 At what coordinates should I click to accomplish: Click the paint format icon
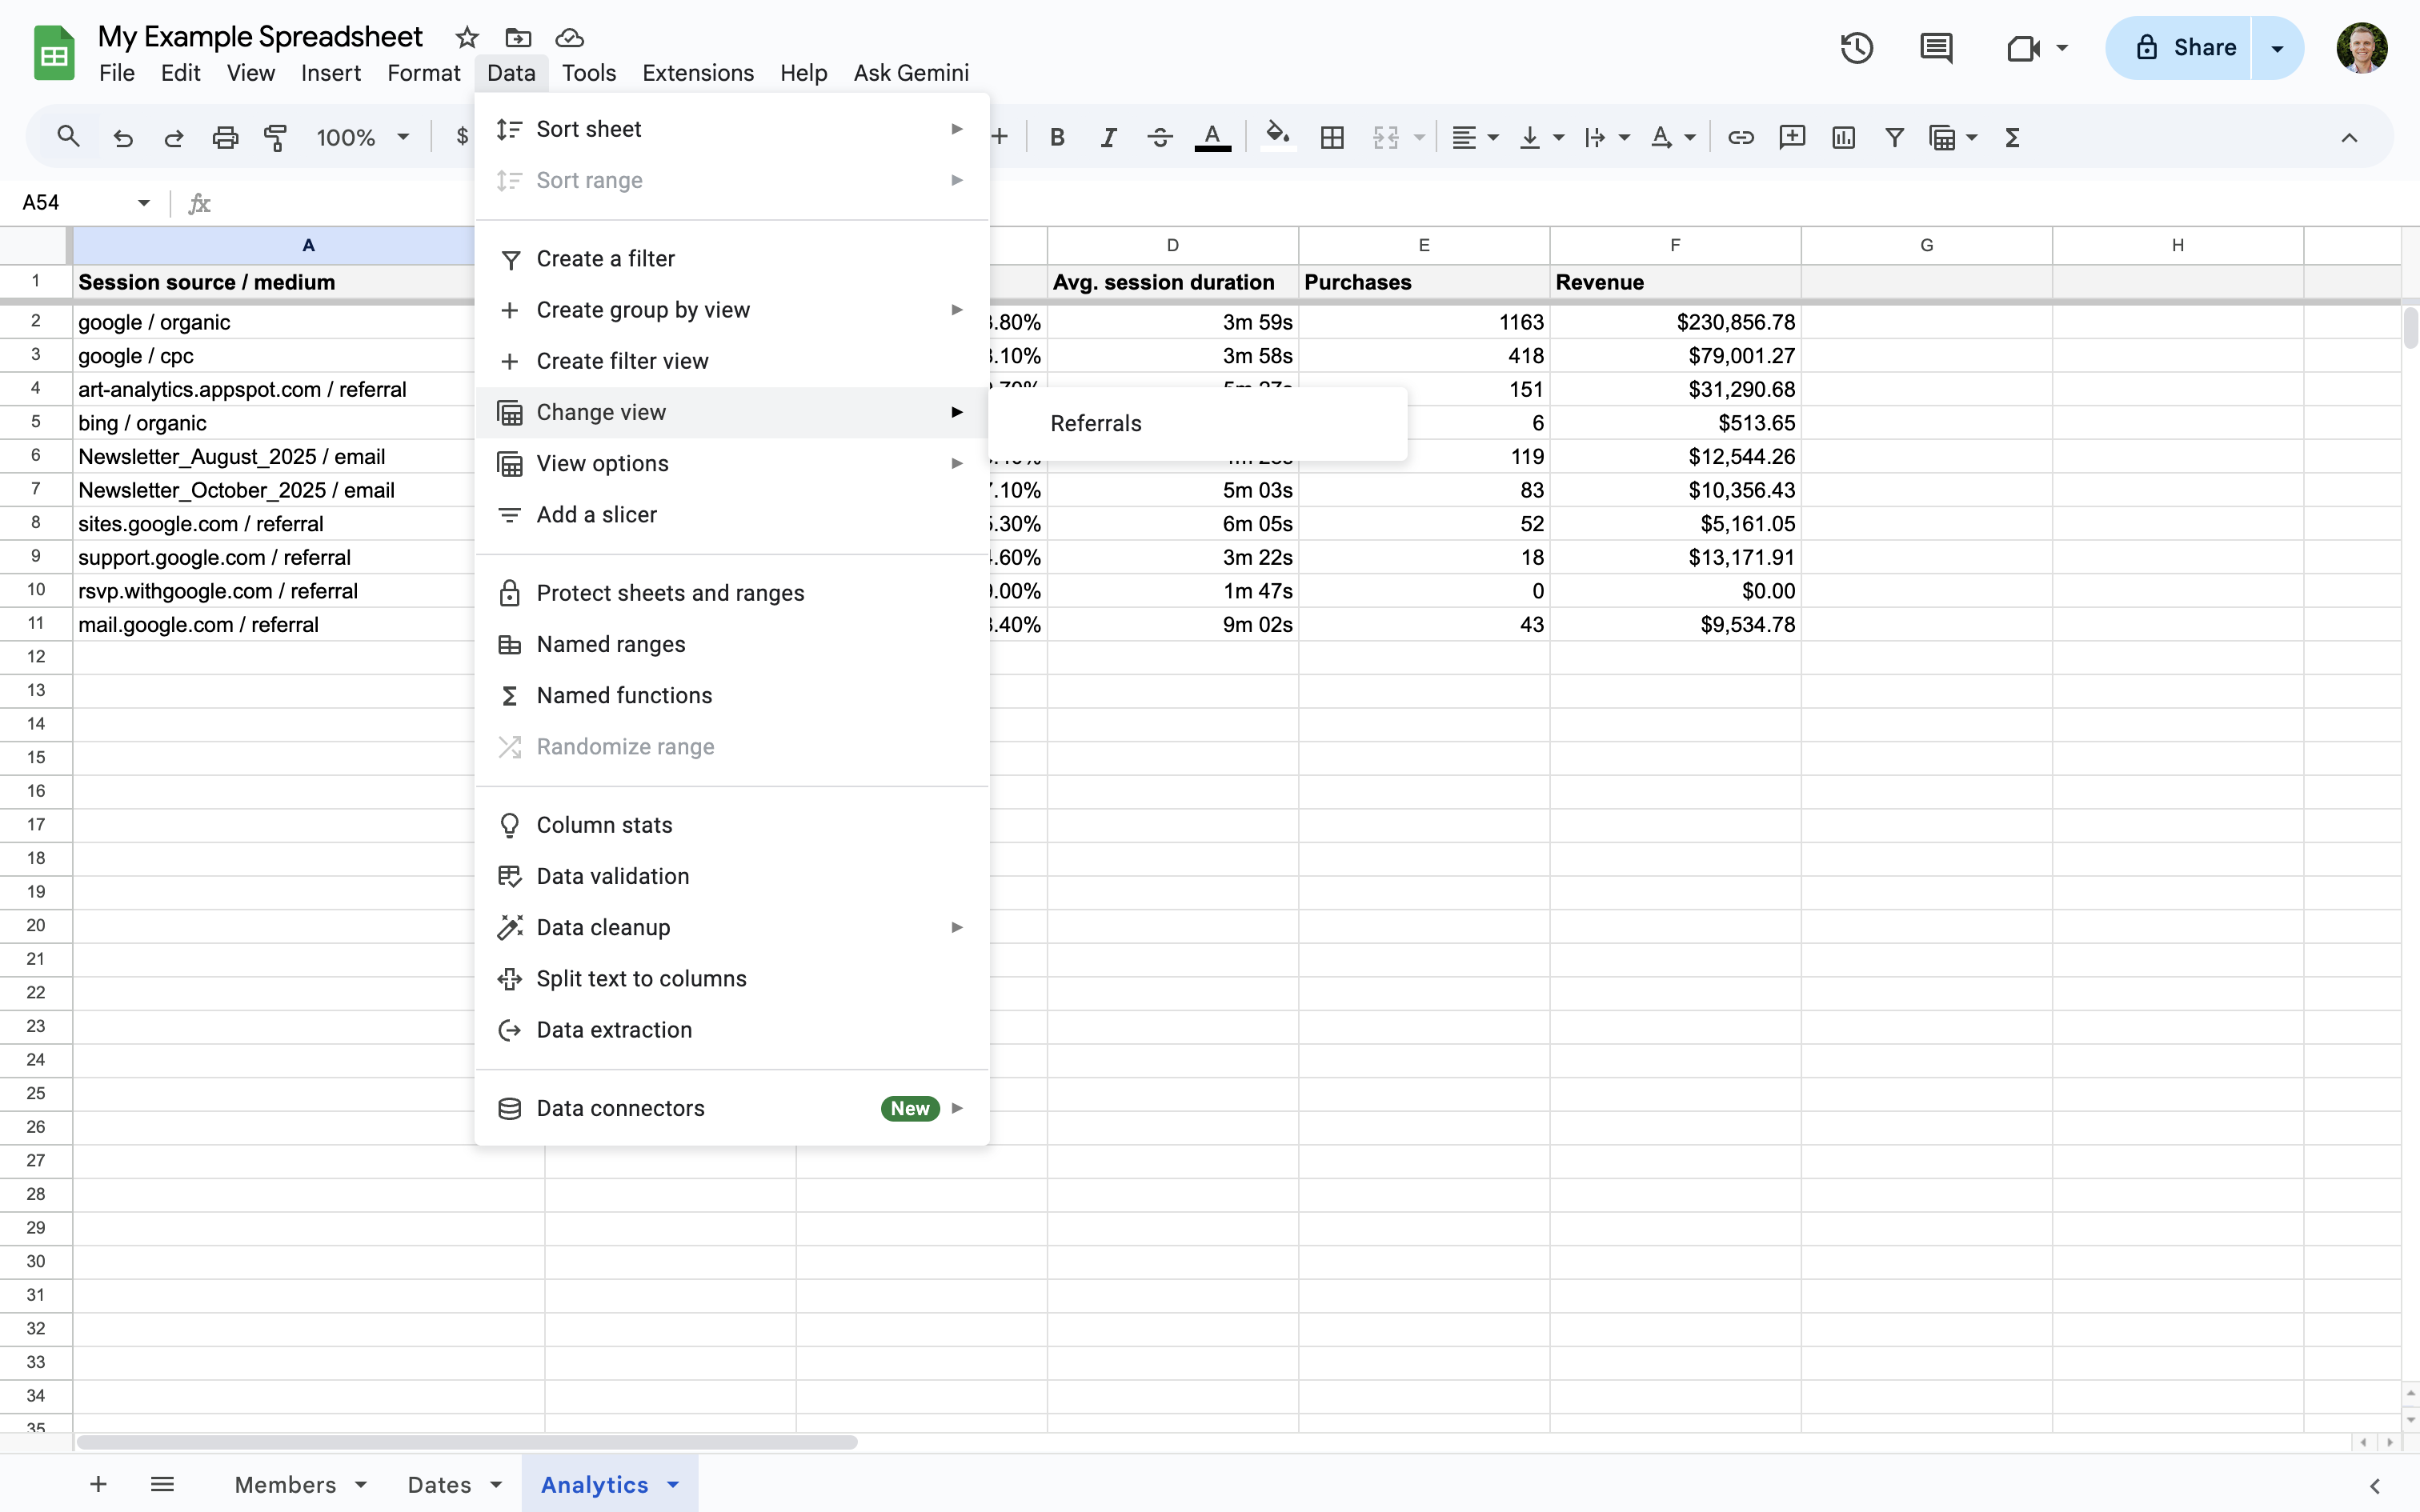[275, 137]
